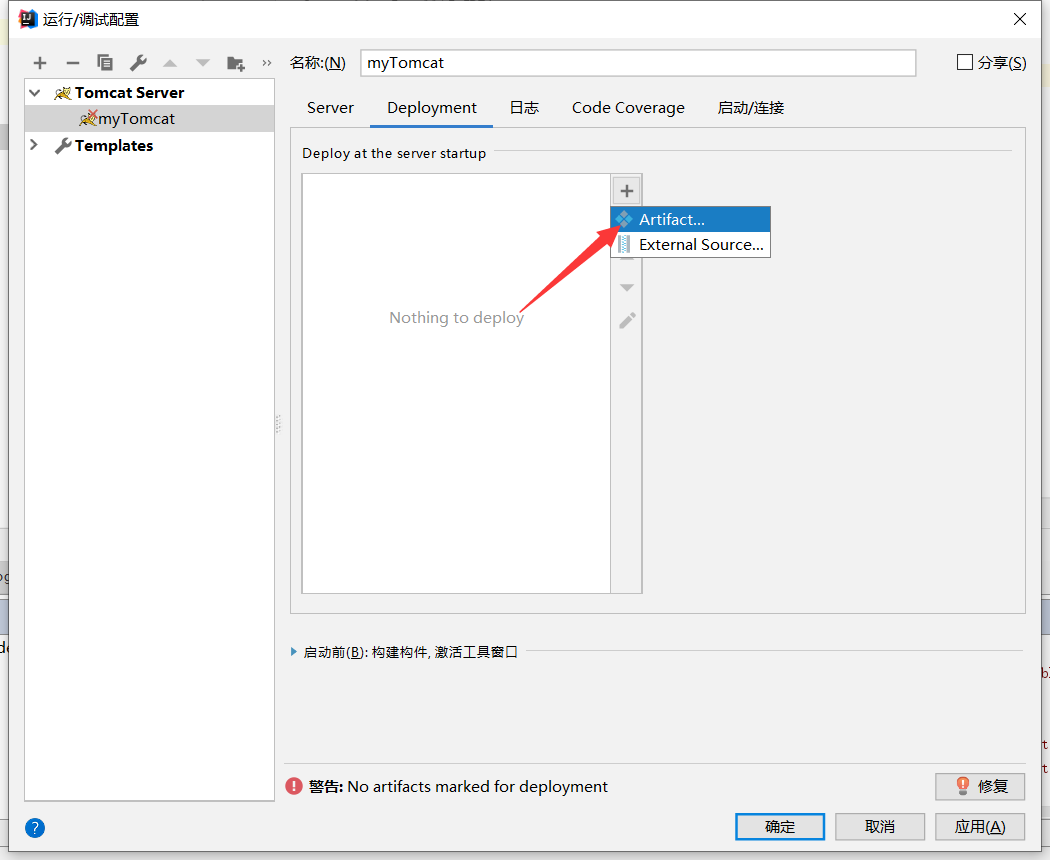Screen dimensions: 1050x860
Task: Add new configuration with plus icon
Action: 40,63
